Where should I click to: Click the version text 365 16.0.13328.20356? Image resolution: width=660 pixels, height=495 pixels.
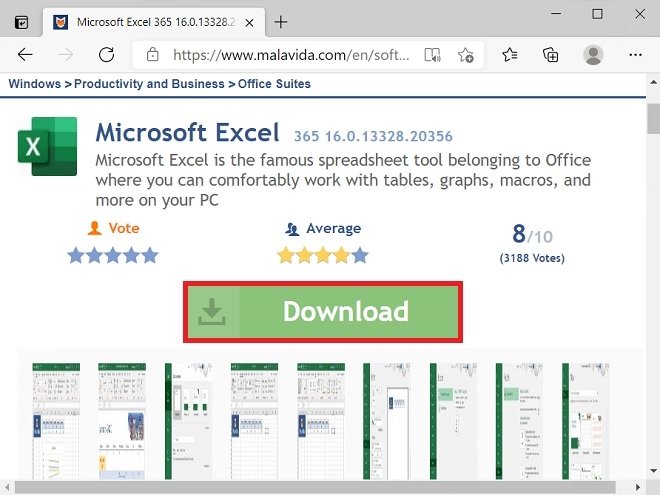[x=373, y=136]
